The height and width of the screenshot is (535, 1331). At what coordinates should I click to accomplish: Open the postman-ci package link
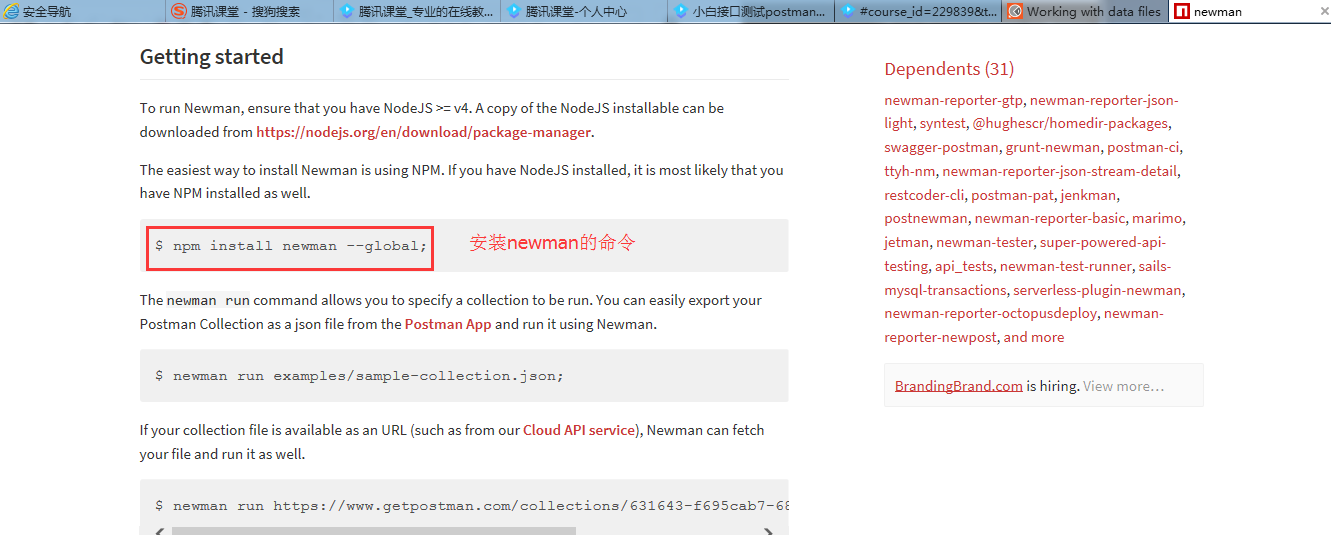(x=1143, y=147)
